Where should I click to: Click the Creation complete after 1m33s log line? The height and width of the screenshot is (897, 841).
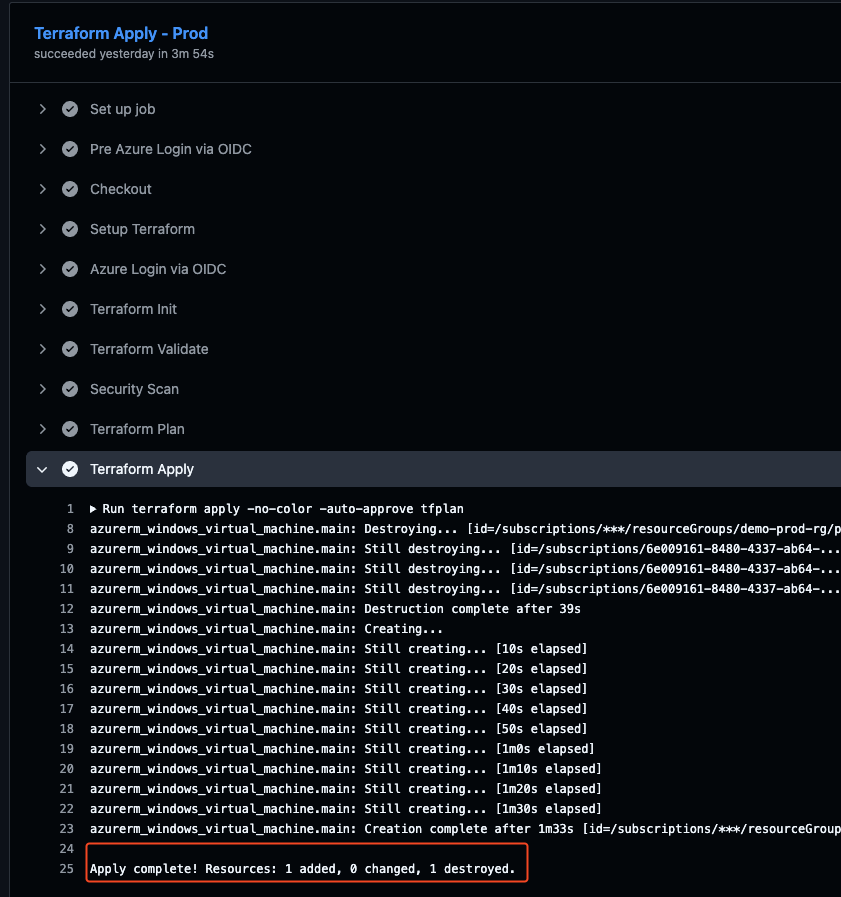pyautogui.click(x=460, y=829)
